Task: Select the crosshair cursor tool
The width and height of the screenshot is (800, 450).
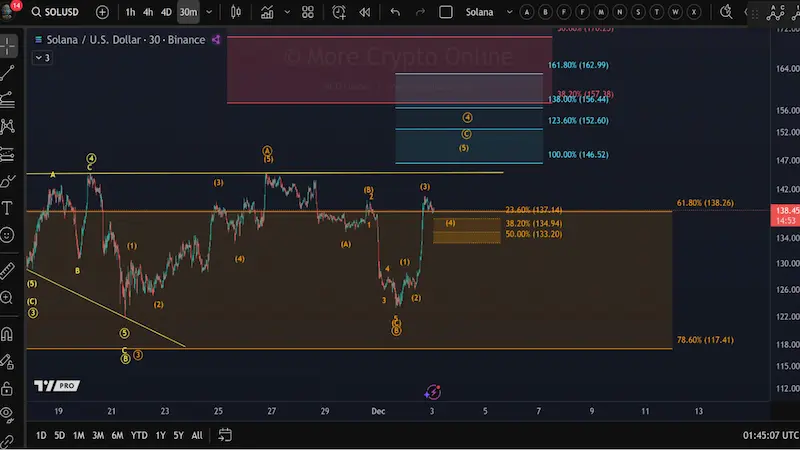Action: [x=8, y=46]
